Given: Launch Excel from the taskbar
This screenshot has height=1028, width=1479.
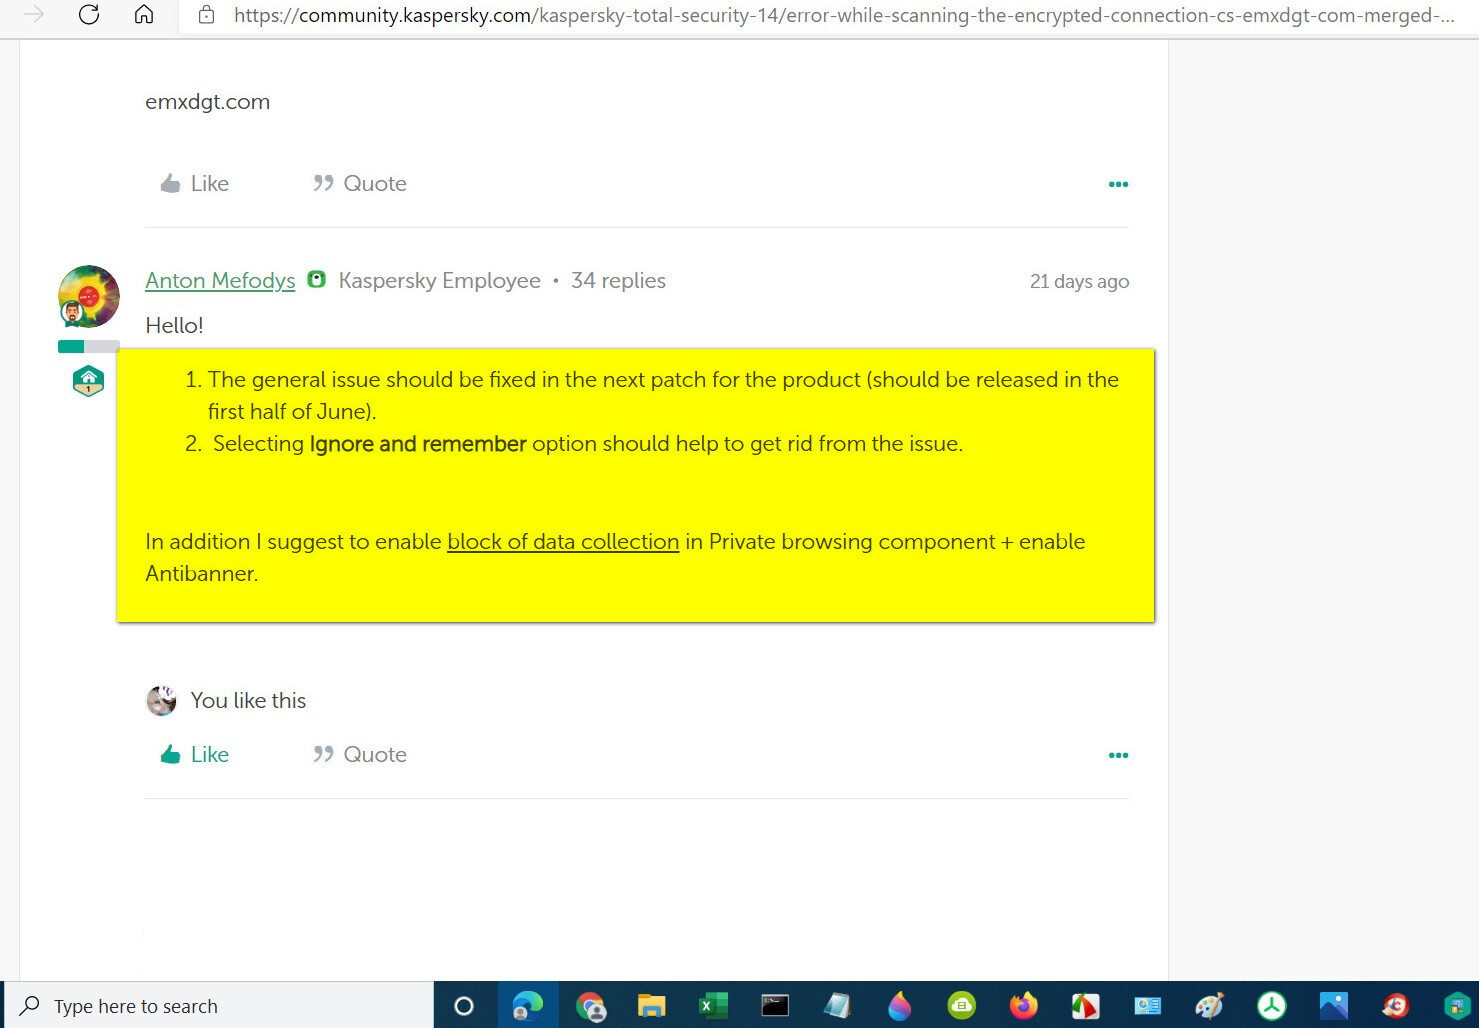Looking at the screenshot, I should [714, 1006].
